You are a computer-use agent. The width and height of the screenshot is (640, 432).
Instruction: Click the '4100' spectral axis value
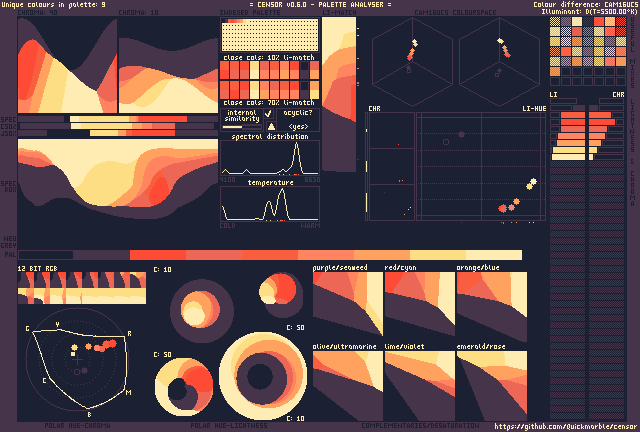pyautogui.click(x=227, y=180)
